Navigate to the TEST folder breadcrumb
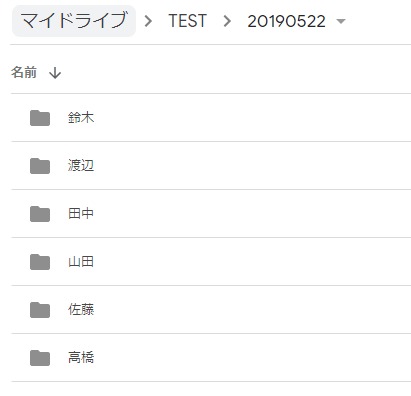The width and height of the screenshot is (411, 396). click(188, 21)
